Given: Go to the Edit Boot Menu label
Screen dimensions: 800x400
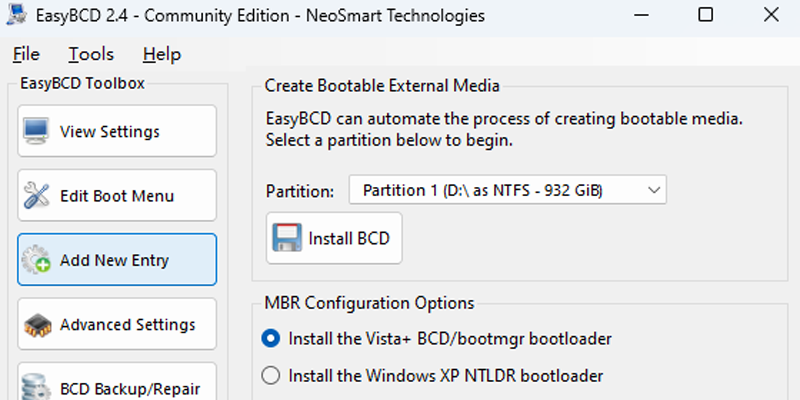Looking at the screenshot, I should (117, 196).
